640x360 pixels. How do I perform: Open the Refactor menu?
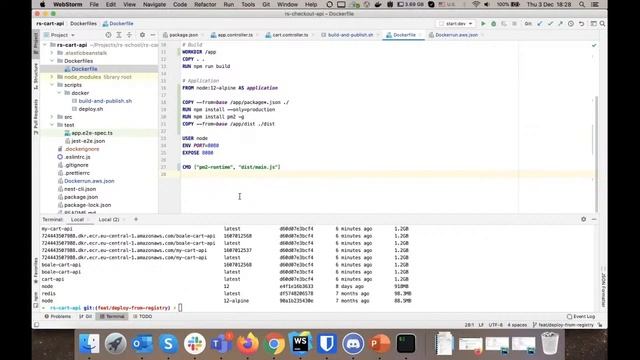pyautogui.click(x=205, y=4)
